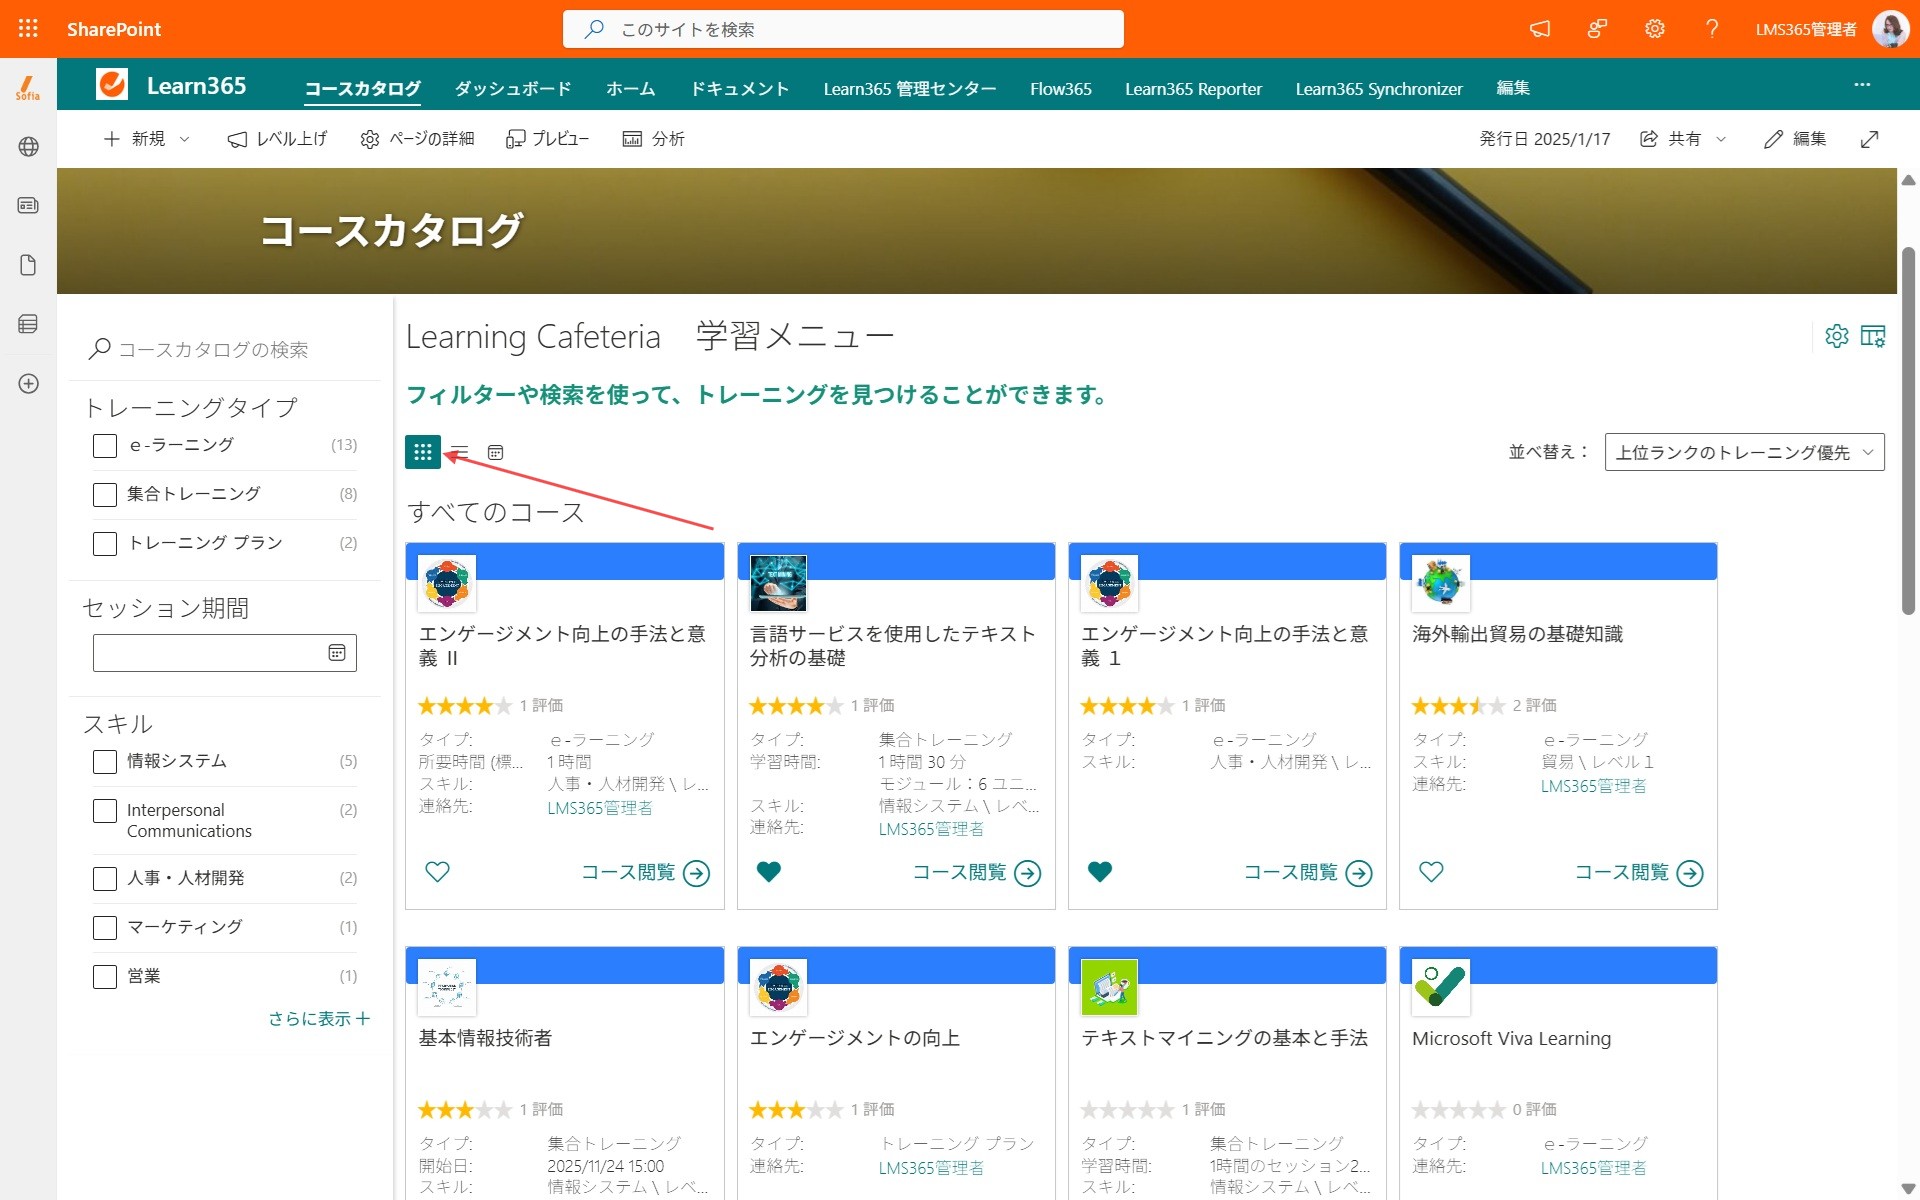Screen dimensions: 1920x1200
Task: Open catalog web part settings gear
Action: point(1837,336)
